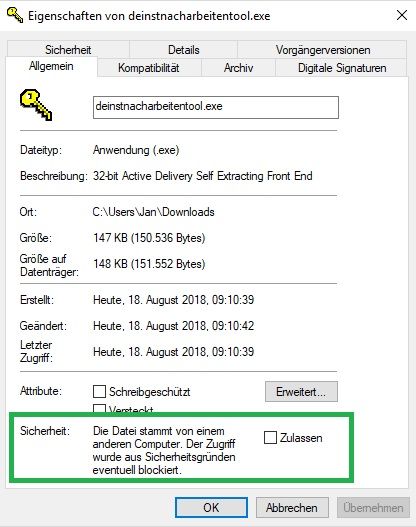The width and height of the screenshot is (416, 527).
Task: Switch to the Kompatibilität tab
Action: pyautogui.click(x=149, y=68)
